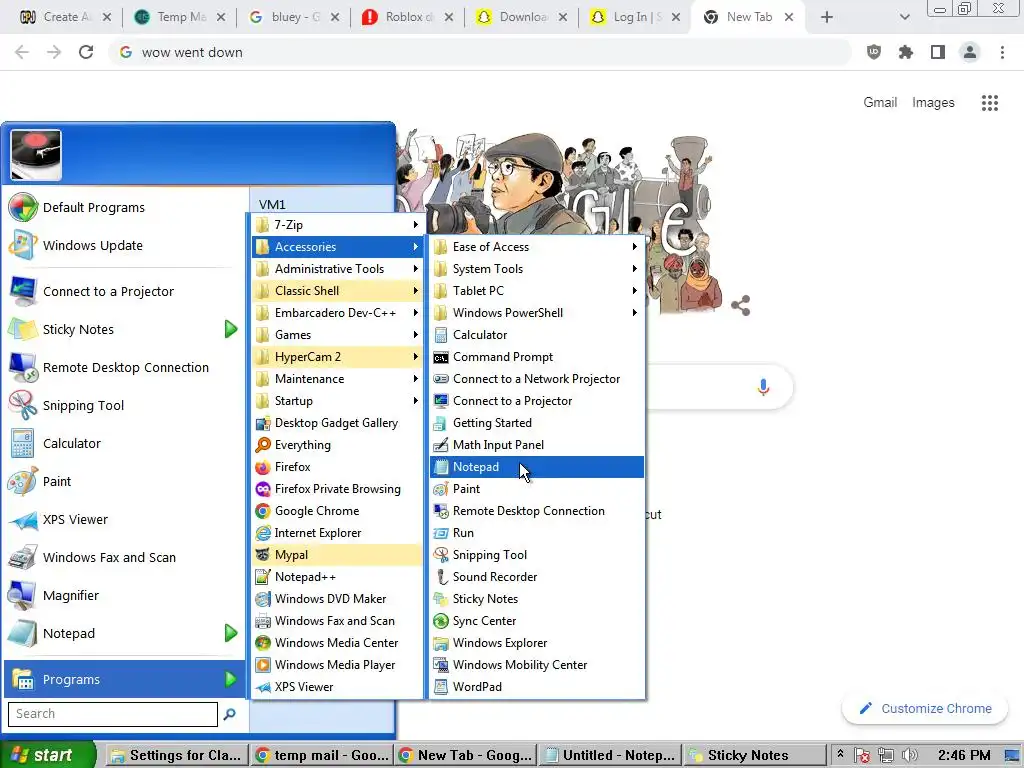Click the Remote Desktop Connection icon in Accessories
The width and height of the screenshot is (1024, 768).
pyautogui.click(x=441, y=511)
